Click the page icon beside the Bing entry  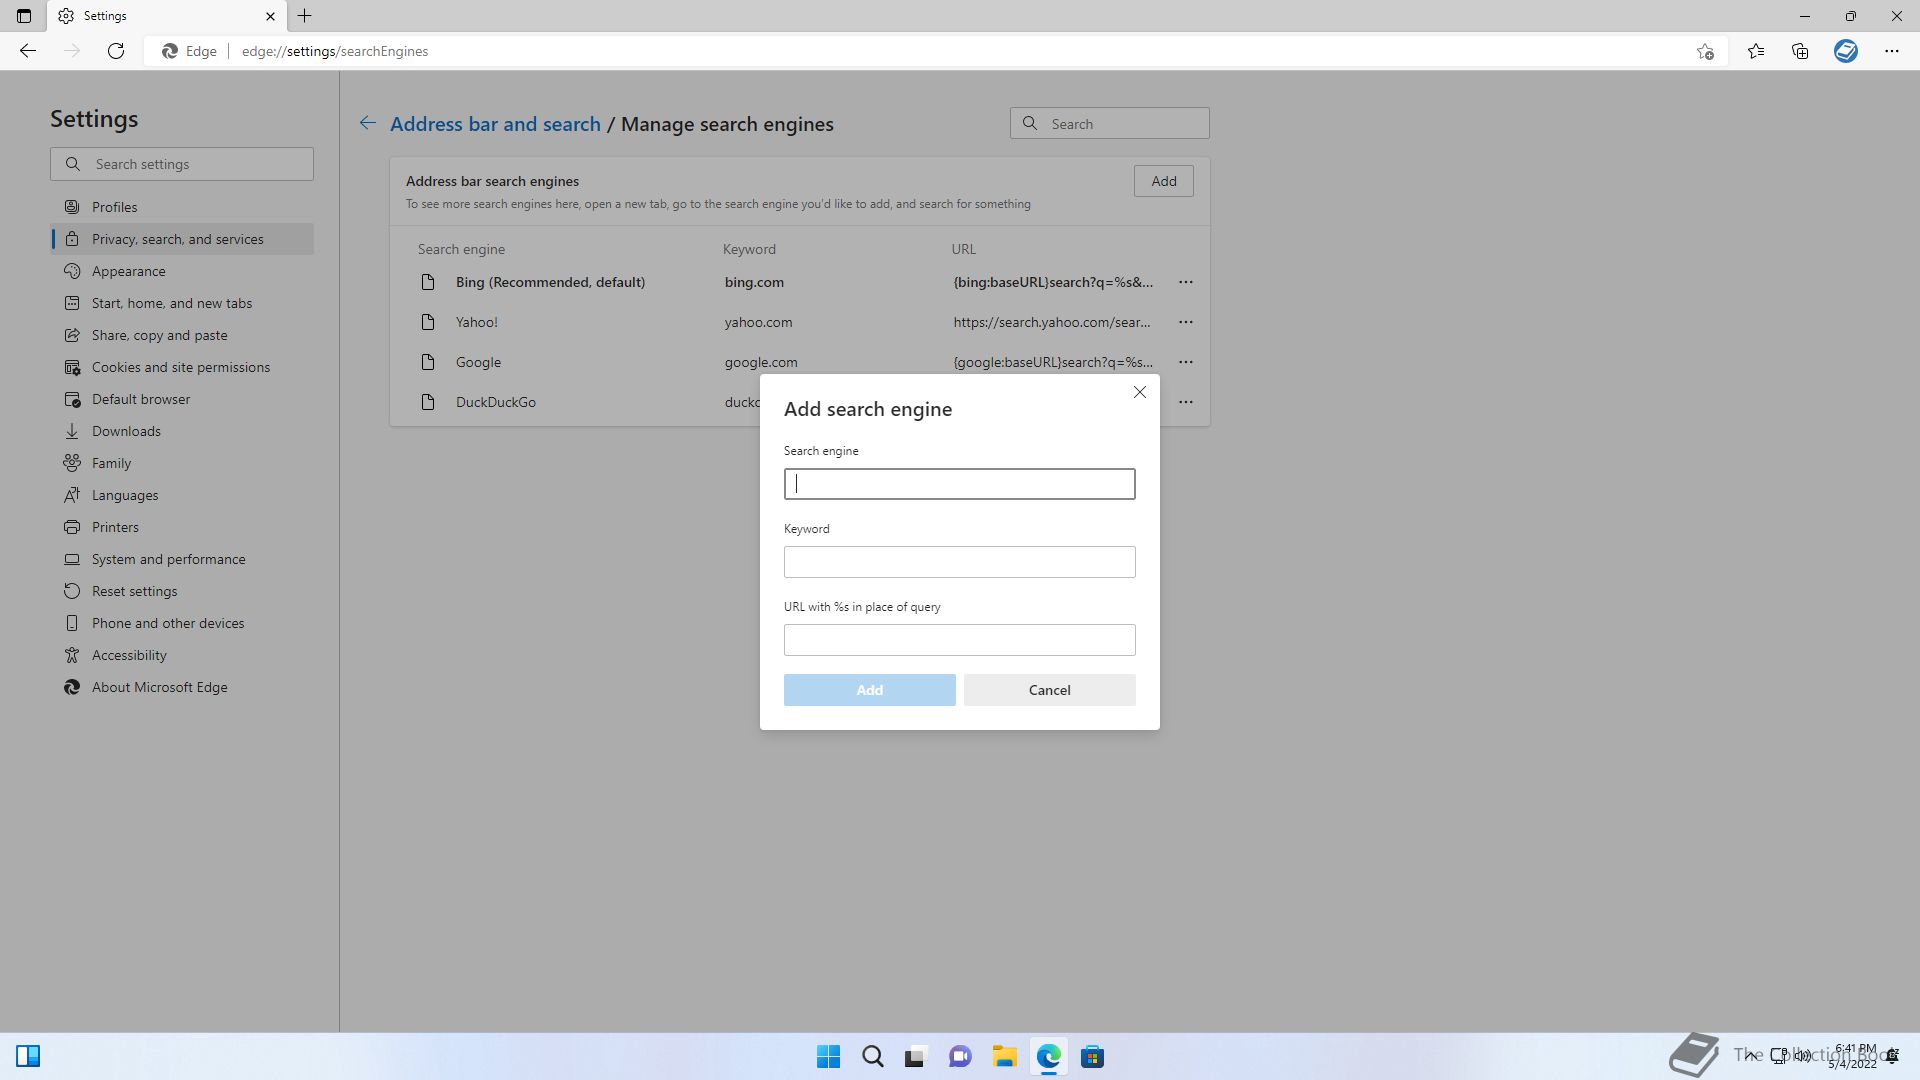click(428, 282)
